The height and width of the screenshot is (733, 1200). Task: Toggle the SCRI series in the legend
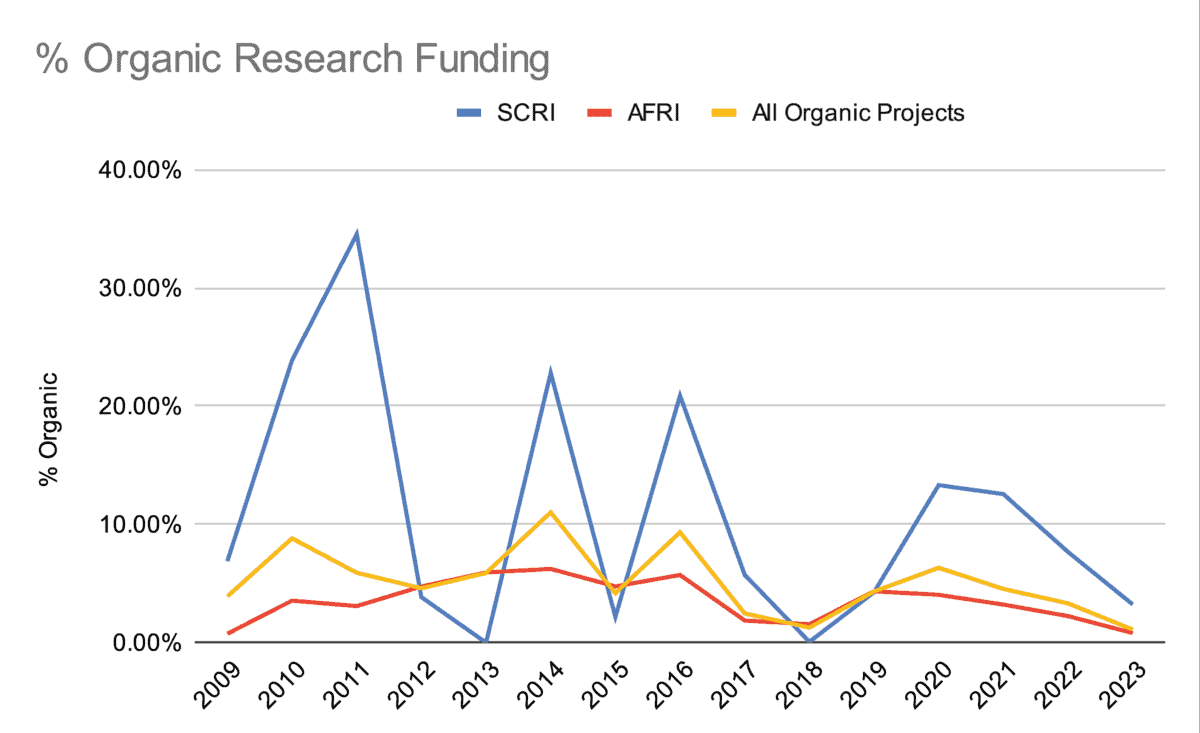click(x=470, y=113)
